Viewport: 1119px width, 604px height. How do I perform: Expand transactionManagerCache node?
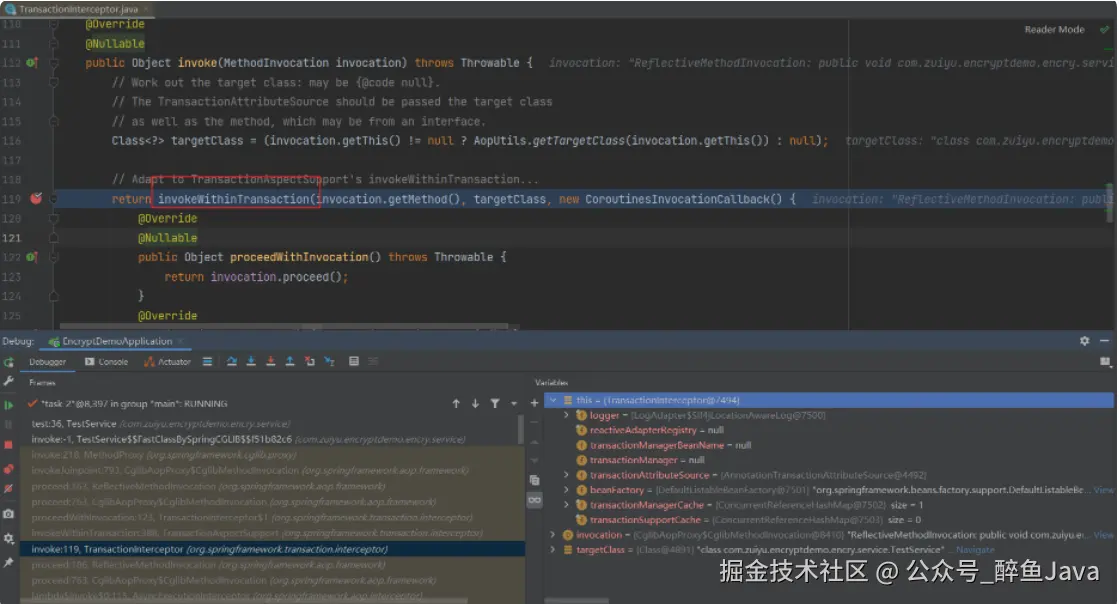click(567, 505)
